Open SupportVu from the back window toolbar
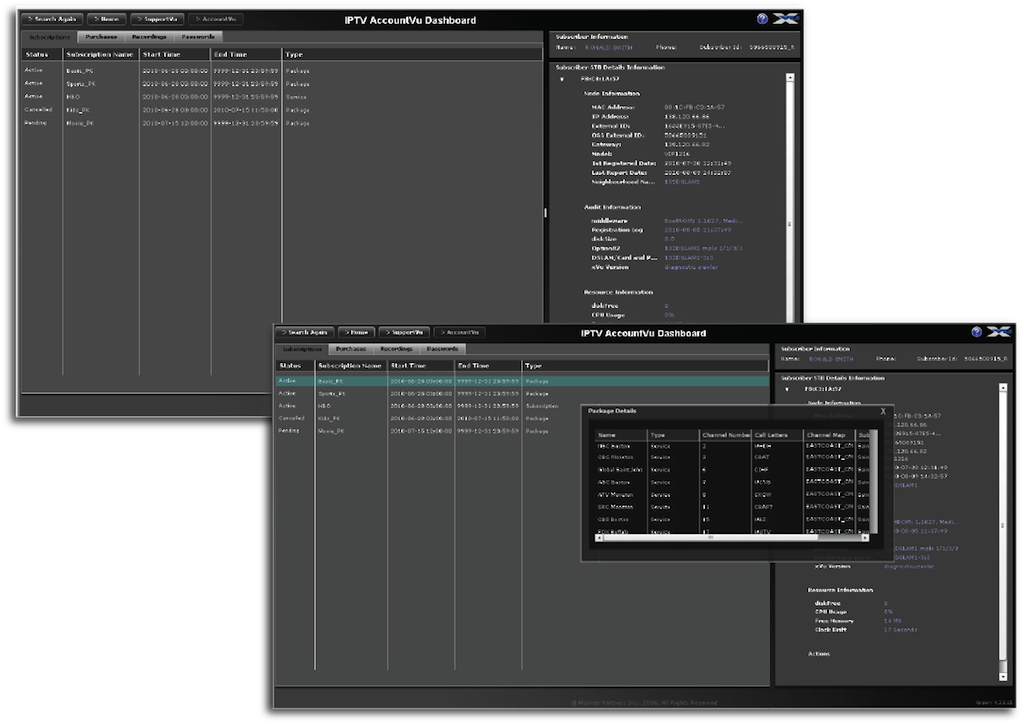This screenshot has height=725, width=1024. tap(156, 19)
